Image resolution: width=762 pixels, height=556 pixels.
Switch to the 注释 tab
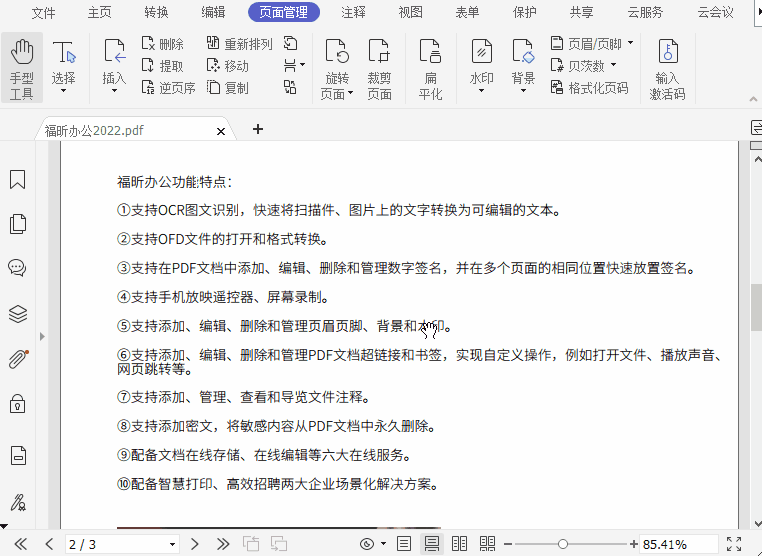[353, 12]
